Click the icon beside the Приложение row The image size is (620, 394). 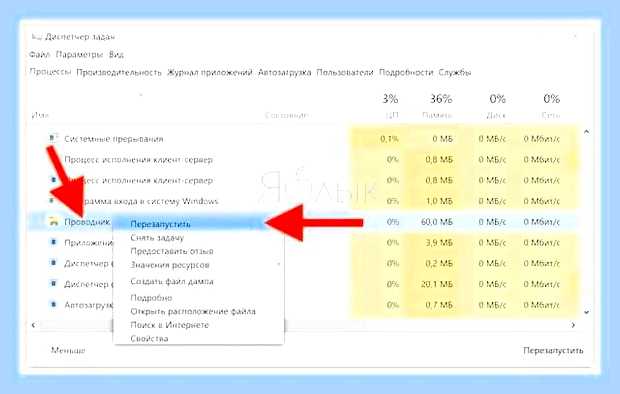click(x=53, y=242)
